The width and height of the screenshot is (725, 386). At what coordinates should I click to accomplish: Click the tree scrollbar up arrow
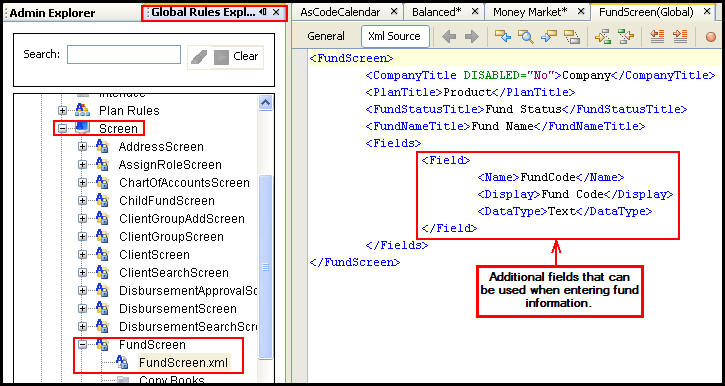pyautogui.click(x=265, y=102)
